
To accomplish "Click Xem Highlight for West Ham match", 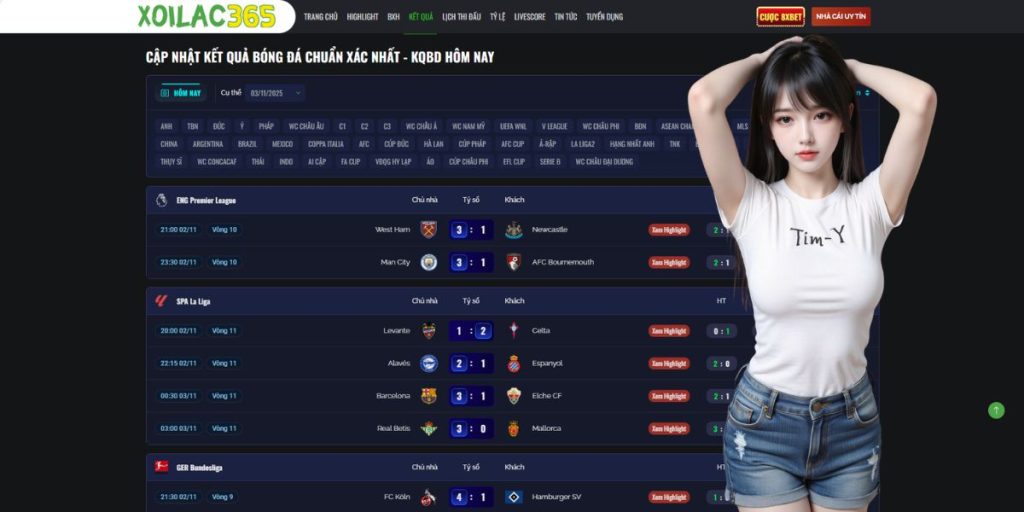I will click(669, 230).
